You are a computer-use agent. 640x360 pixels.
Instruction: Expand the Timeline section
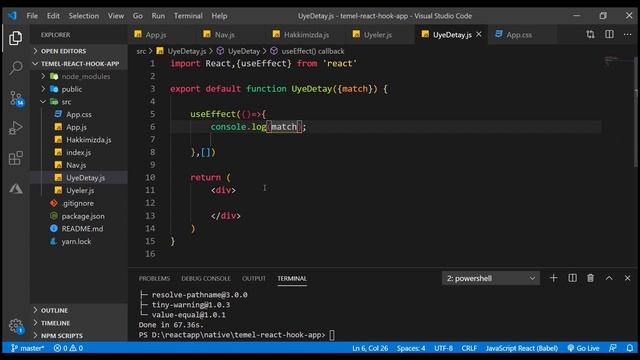coord(79,323)
